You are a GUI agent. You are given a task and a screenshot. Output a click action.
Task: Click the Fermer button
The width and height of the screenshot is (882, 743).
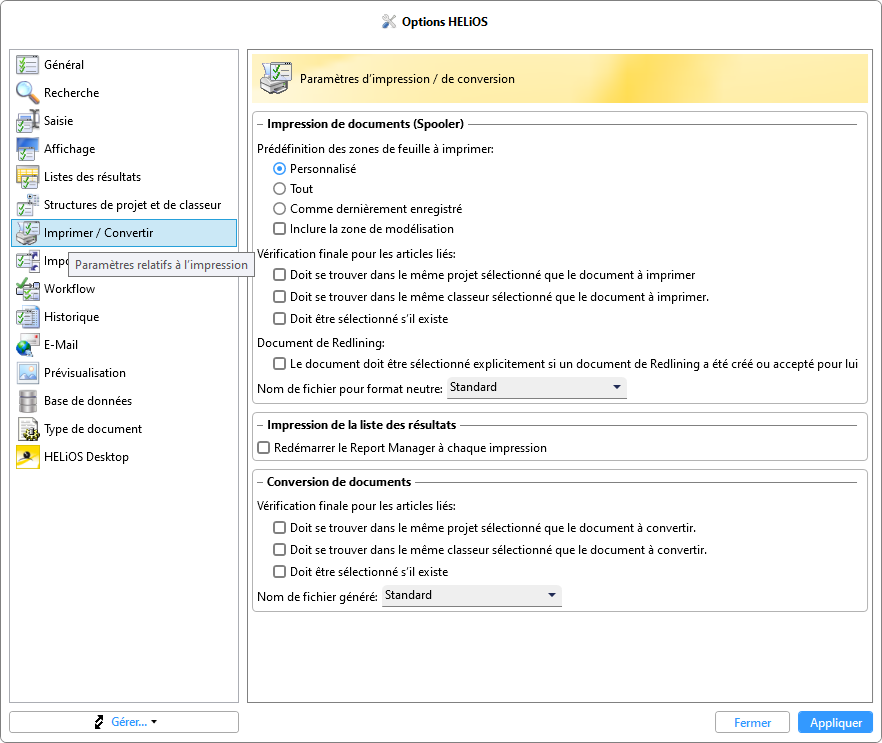(x=752, y=722)
